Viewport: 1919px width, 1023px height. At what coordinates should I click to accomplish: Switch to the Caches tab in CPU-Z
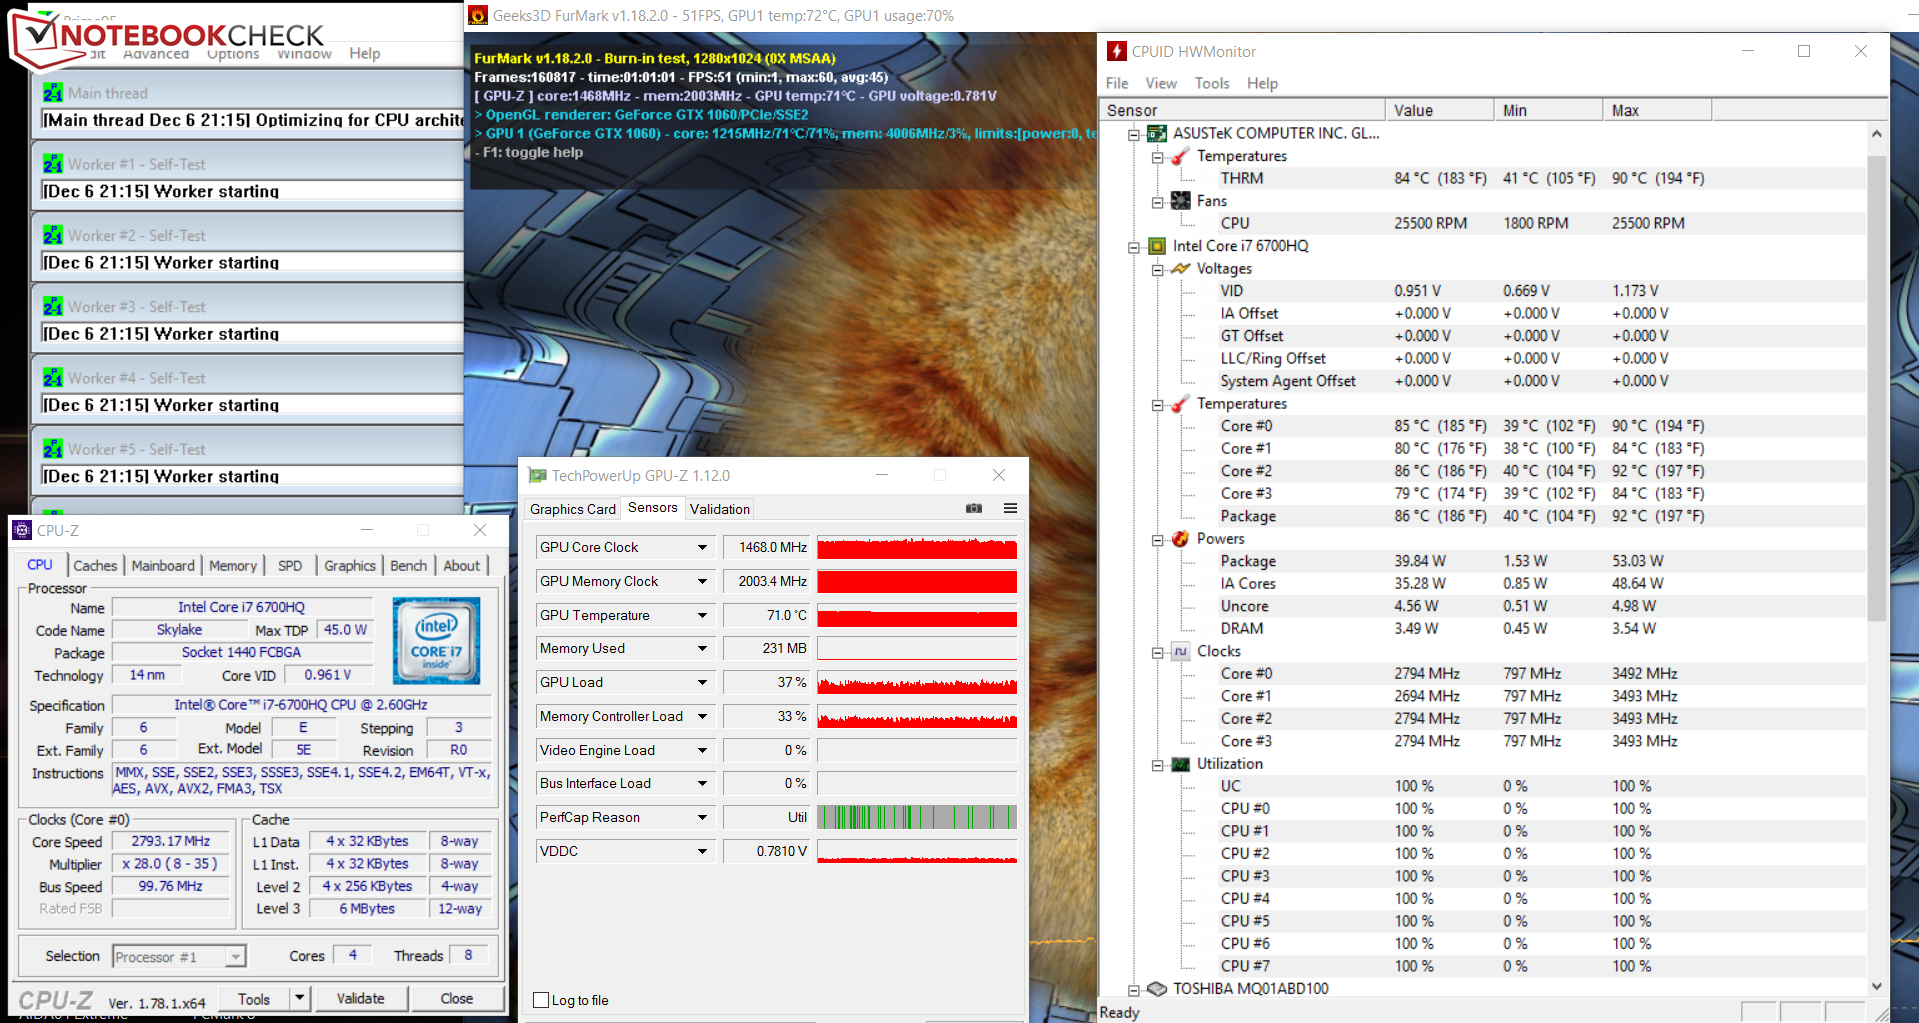(95, 565)
